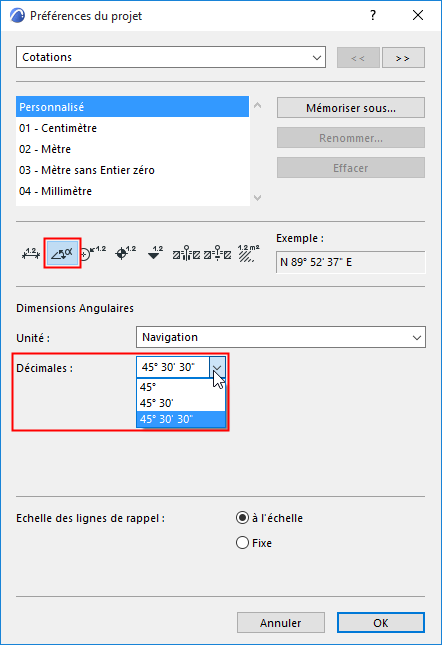The image size is (442, 645).
Task: Click the list scroll-down arrow
Action: [258, 198]
